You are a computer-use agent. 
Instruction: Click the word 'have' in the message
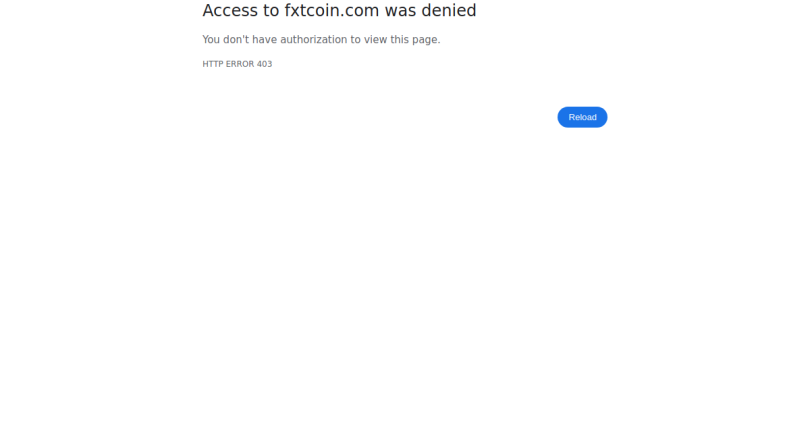click(x=264, y=40)
